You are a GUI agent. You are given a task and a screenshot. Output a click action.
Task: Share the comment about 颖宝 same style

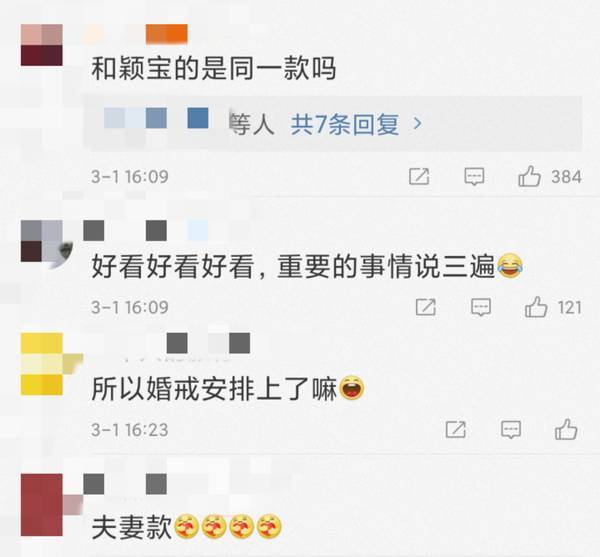419,176
